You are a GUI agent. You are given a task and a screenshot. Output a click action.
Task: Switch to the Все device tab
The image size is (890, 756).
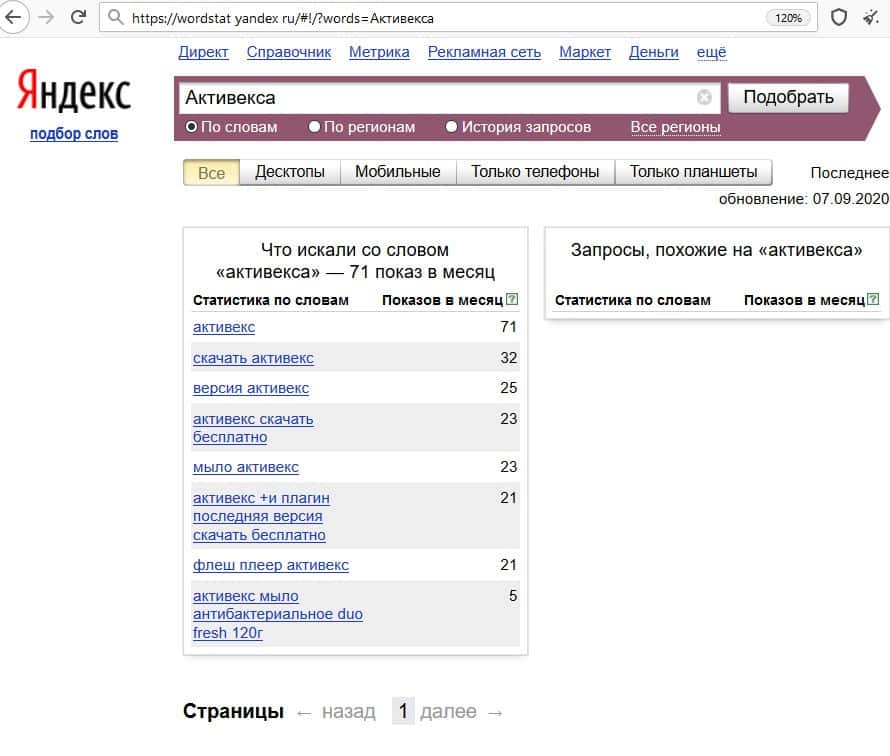[212, 173]
